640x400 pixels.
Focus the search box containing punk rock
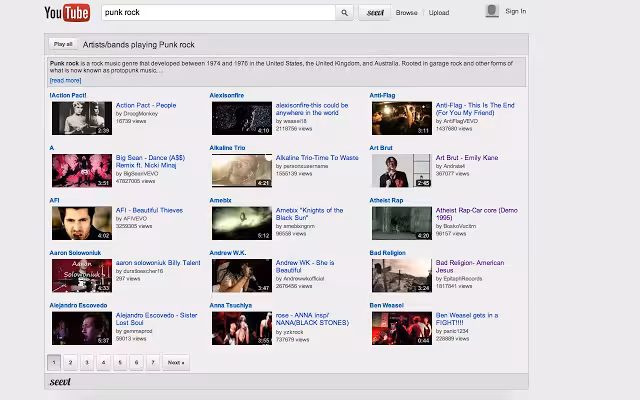point(218,13)
